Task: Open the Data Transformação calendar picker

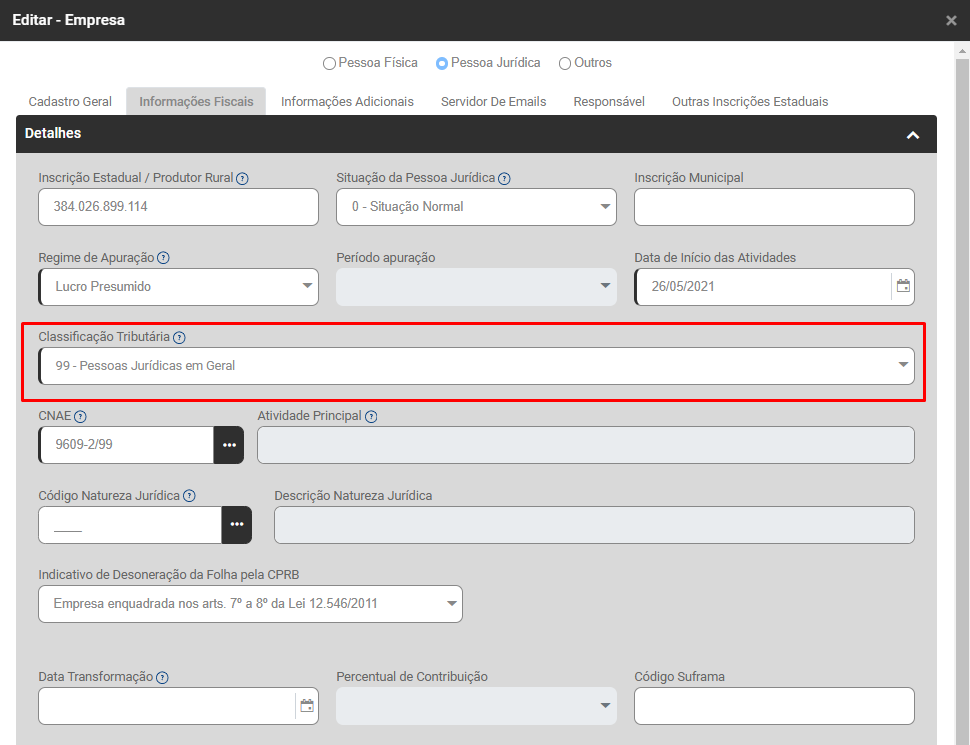Action: pyautogui.click(x=307, y=706)
